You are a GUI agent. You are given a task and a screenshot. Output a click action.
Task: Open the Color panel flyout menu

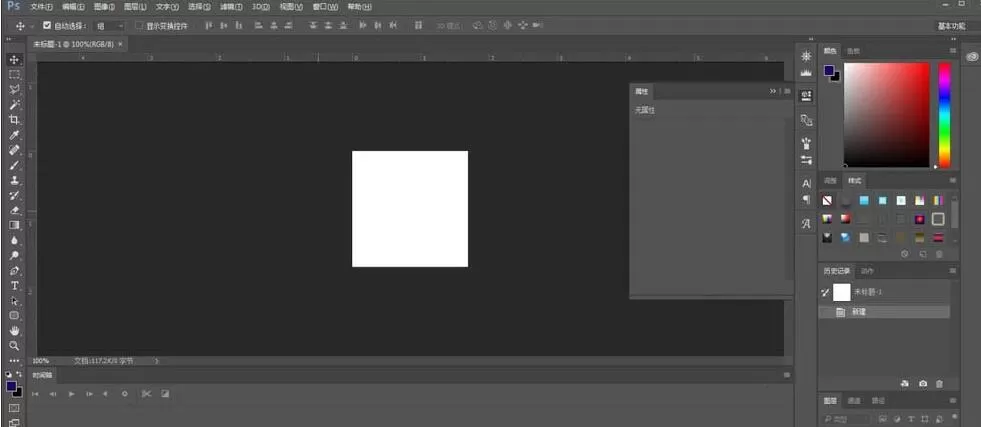[952, 51]
